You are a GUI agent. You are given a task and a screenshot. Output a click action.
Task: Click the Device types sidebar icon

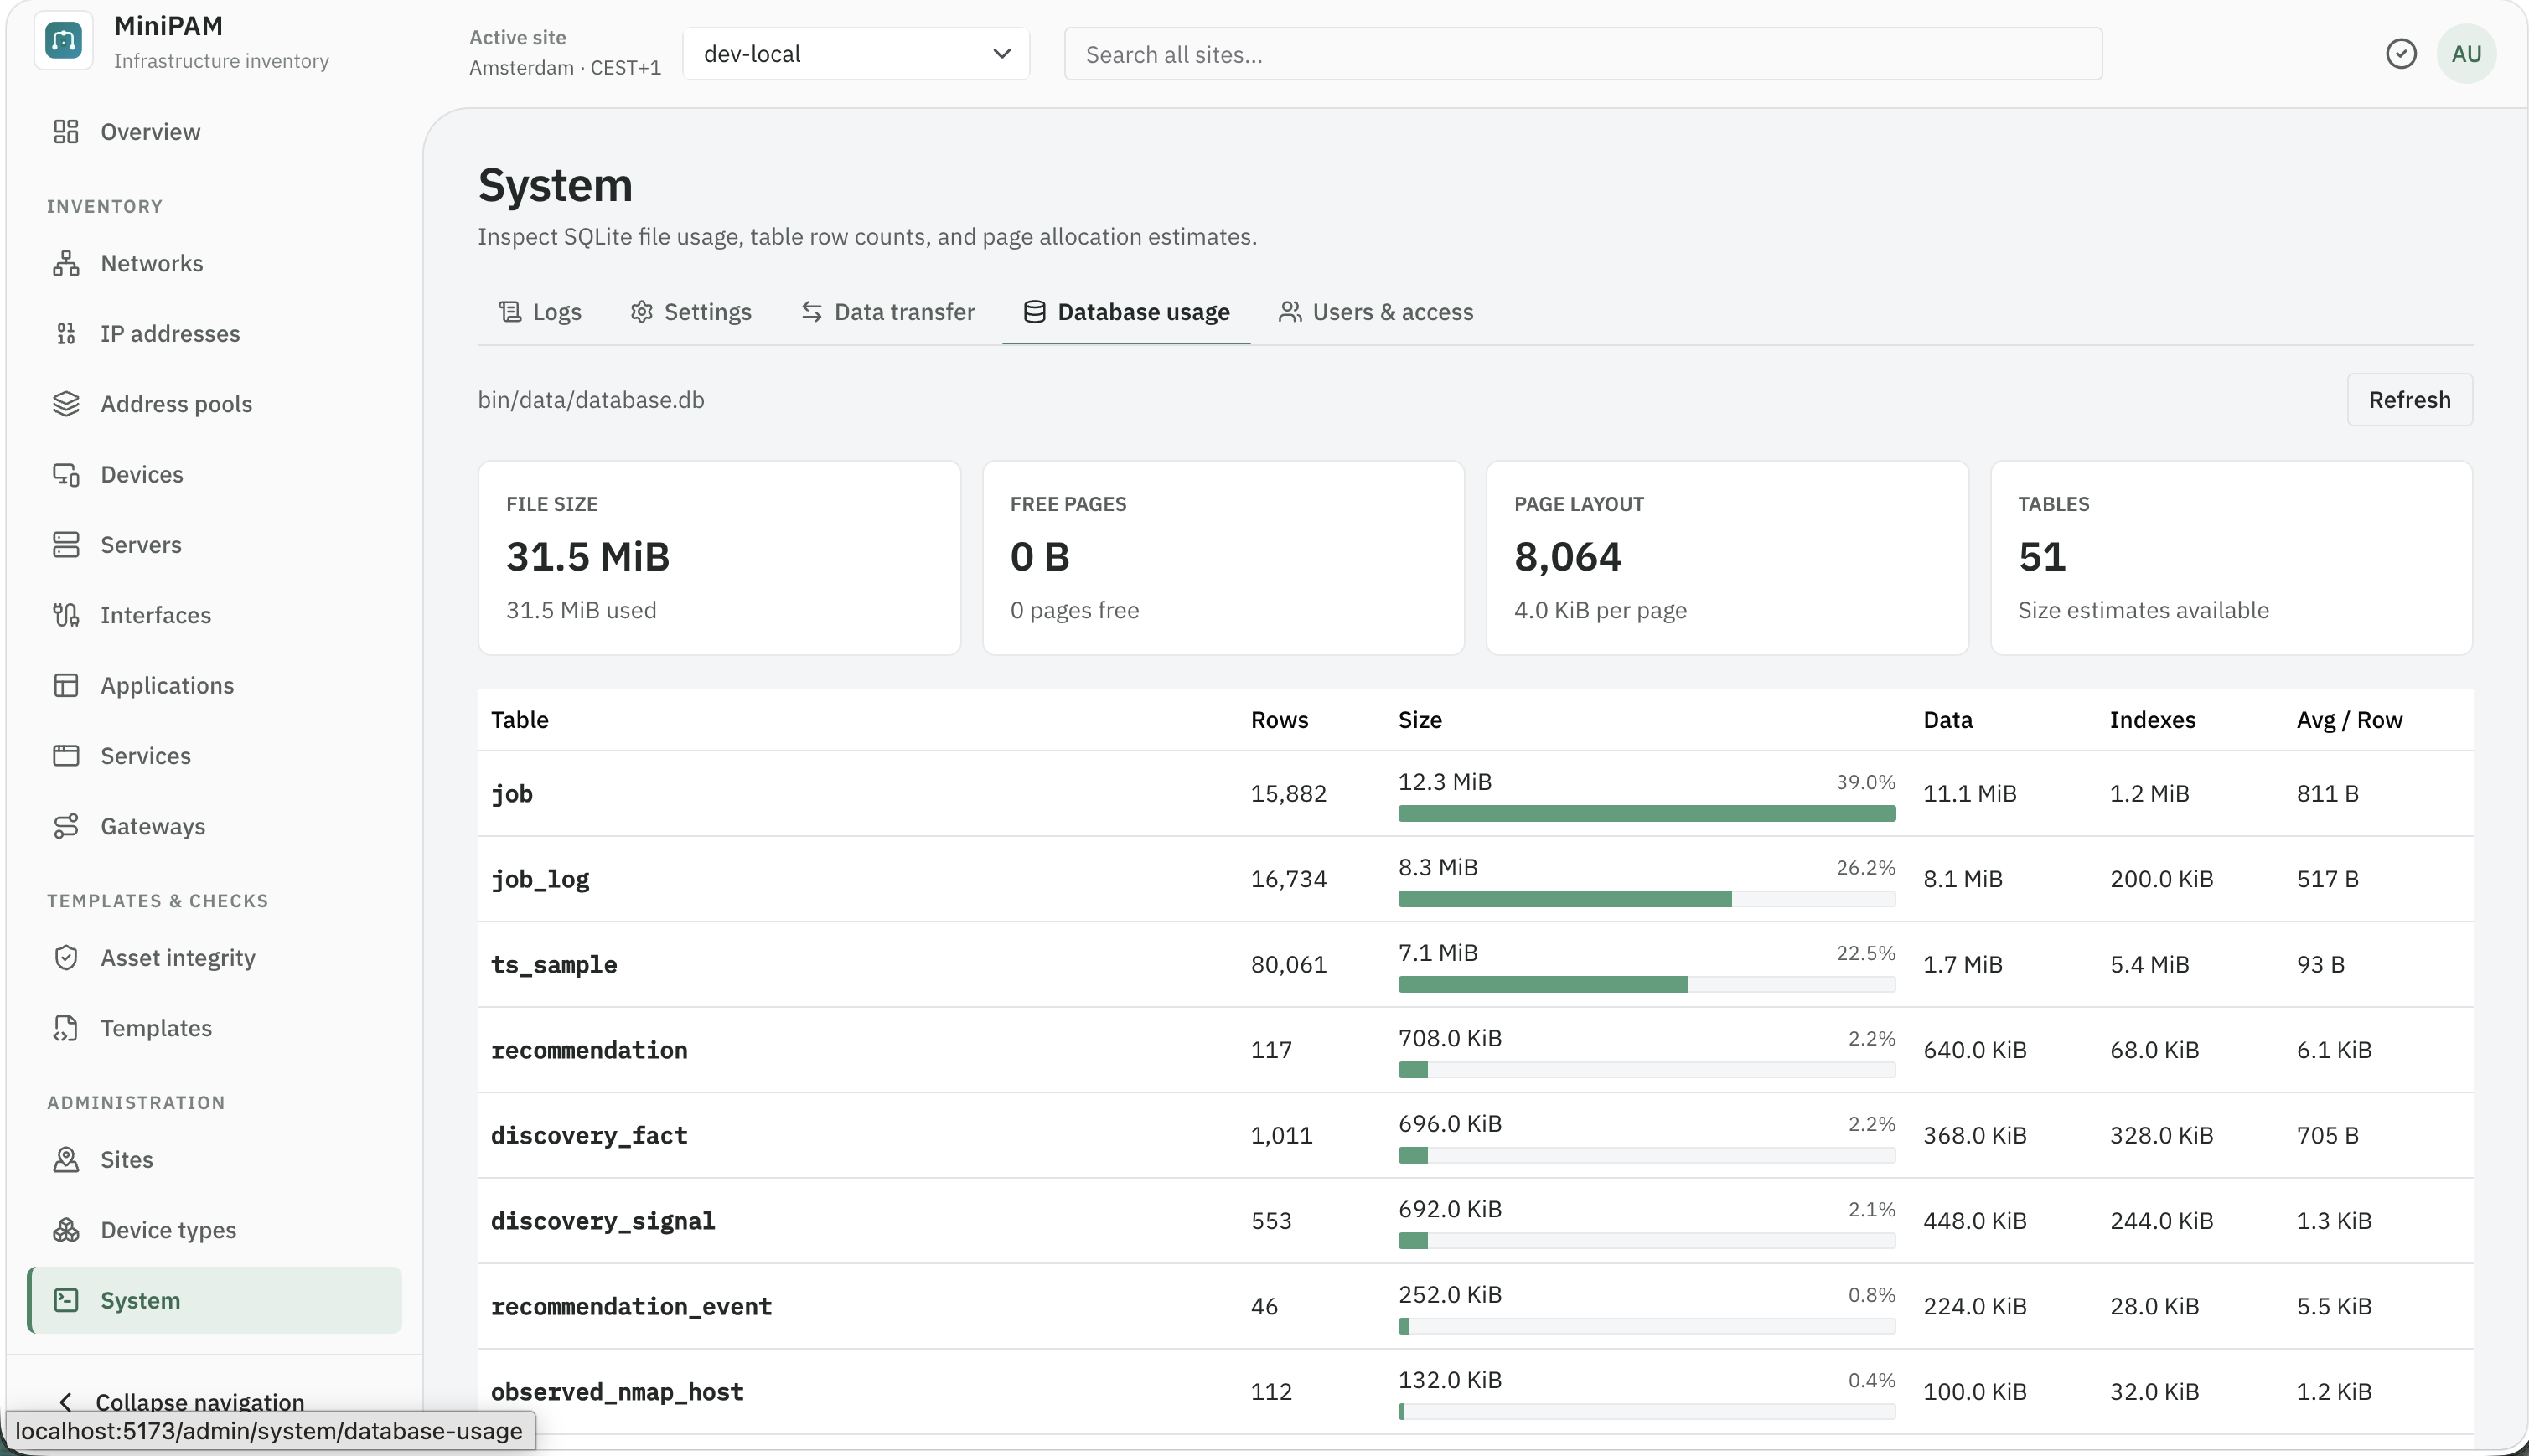coord(66,1230)
